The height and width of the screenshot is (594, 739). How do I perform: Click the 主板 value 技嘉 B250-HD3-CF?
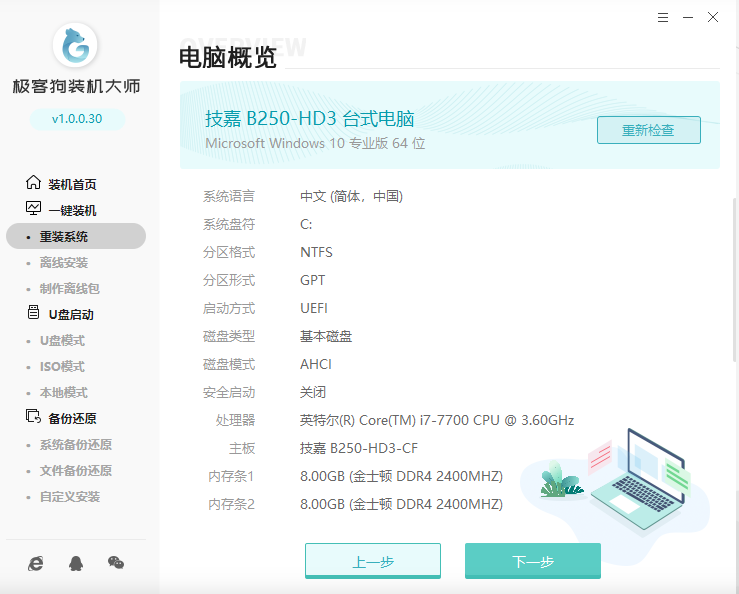[359, 448]
